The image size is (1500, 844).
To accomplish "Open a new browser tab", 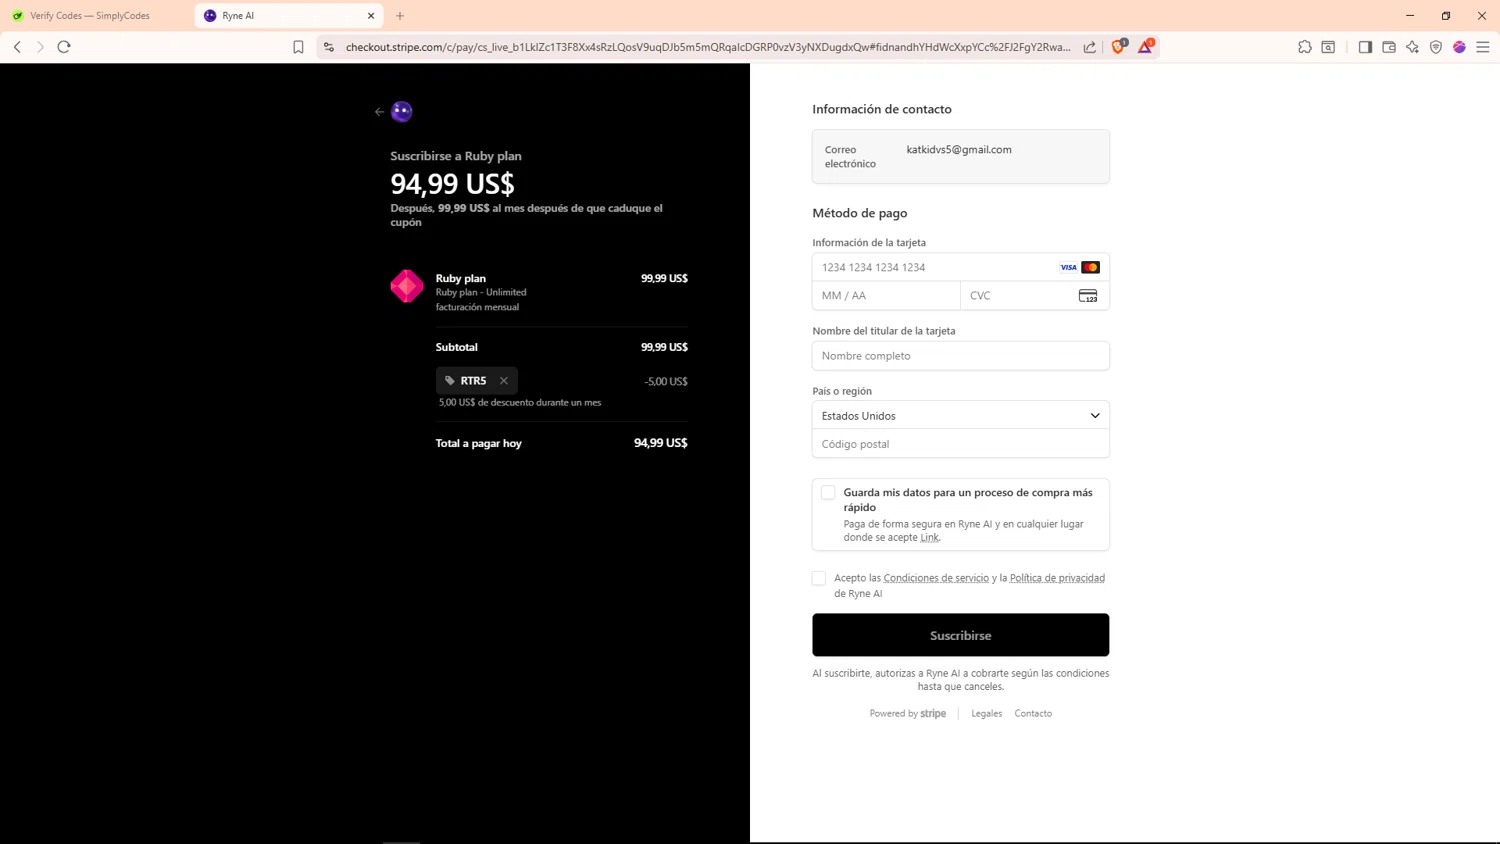I will [400, 16].
